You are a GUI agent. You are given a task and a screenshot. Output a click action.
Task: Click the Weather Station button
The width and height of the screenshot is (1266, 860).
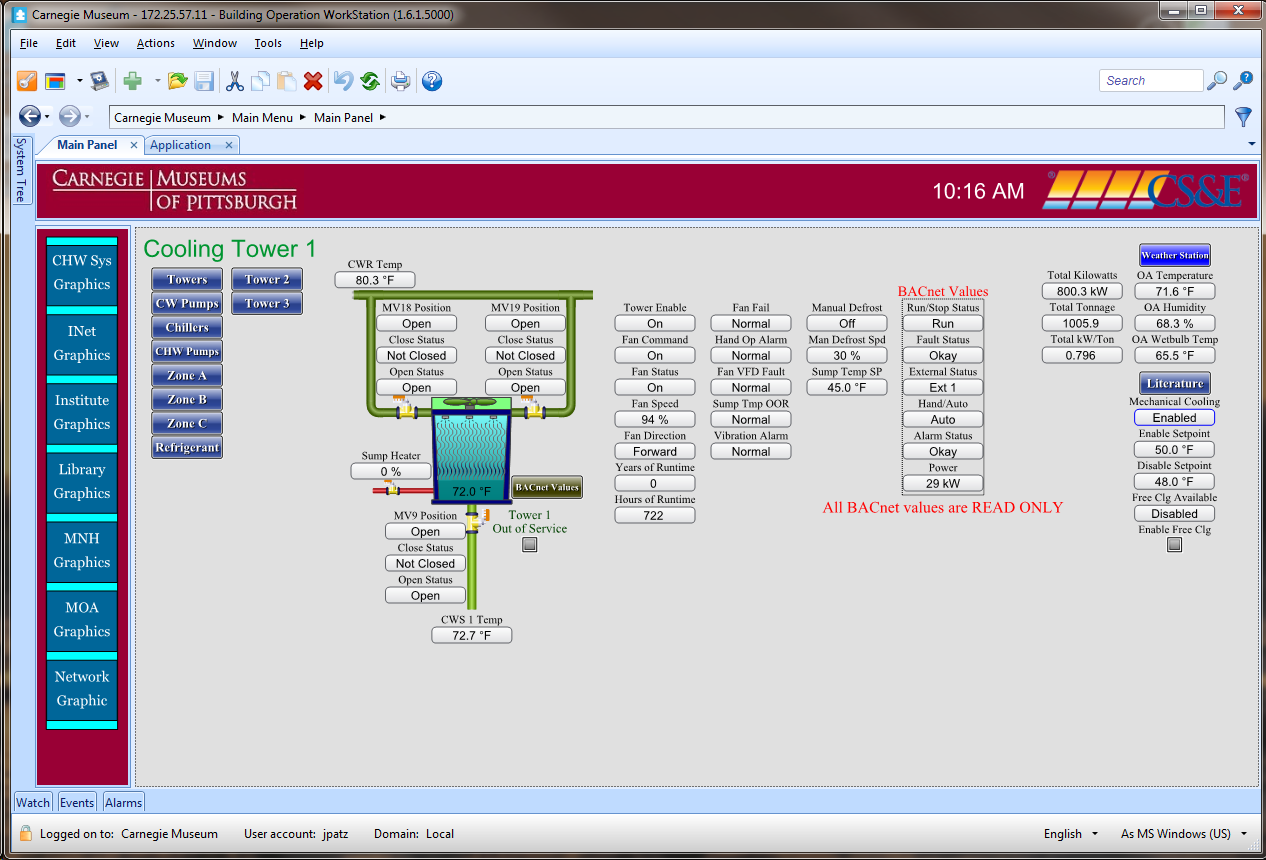click(1175, 255)
